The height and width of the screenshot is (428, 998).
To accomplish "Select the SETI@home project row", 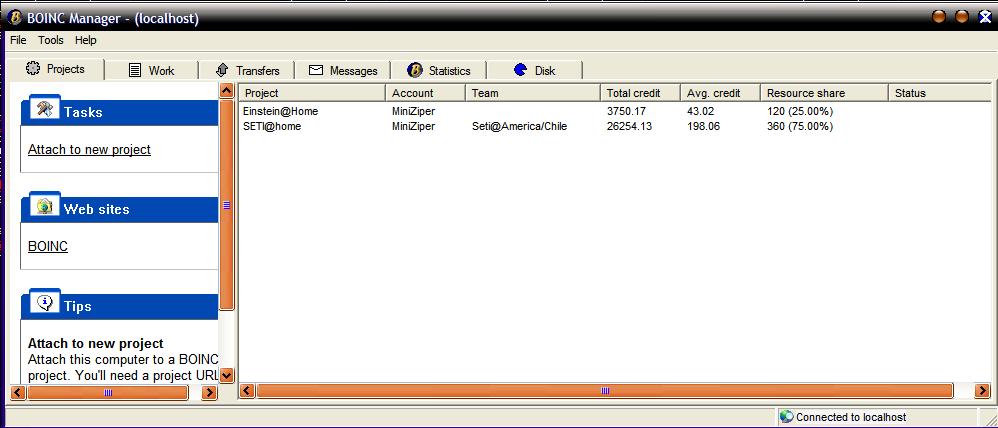I will (x=272, y=126).
